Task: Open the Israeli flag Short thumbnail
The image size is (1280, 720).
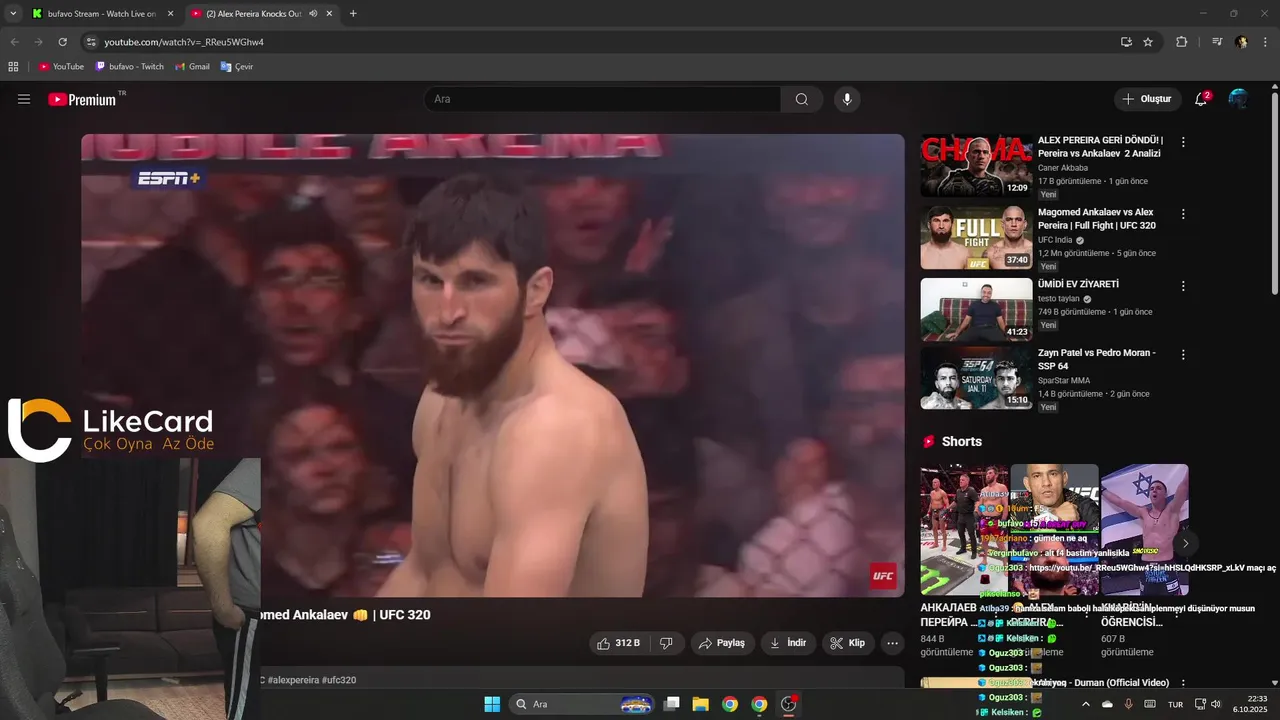Action: [x=1145, y=529]
